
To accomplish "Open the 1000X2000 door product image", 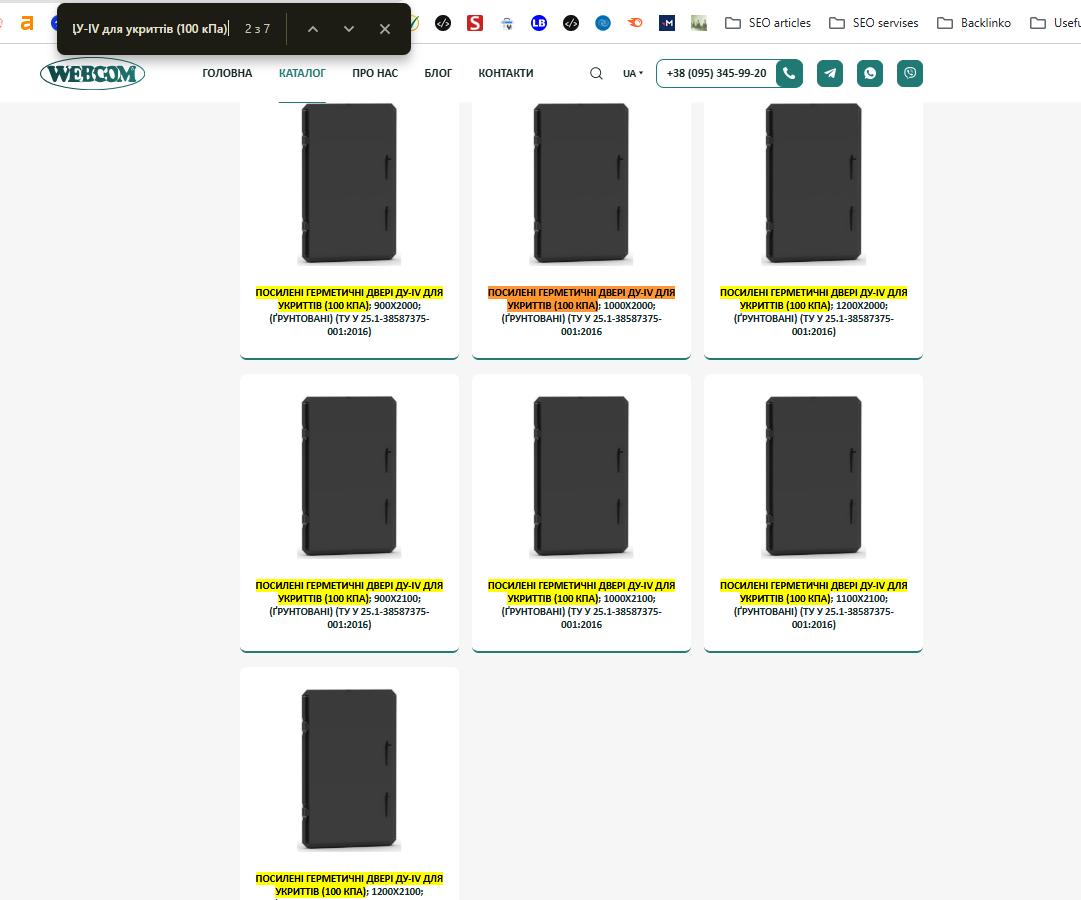I will coord(581,183).
